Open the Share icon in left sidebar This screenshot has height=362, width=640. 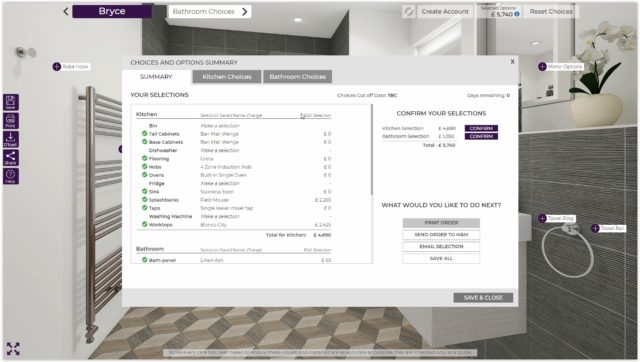11,158
